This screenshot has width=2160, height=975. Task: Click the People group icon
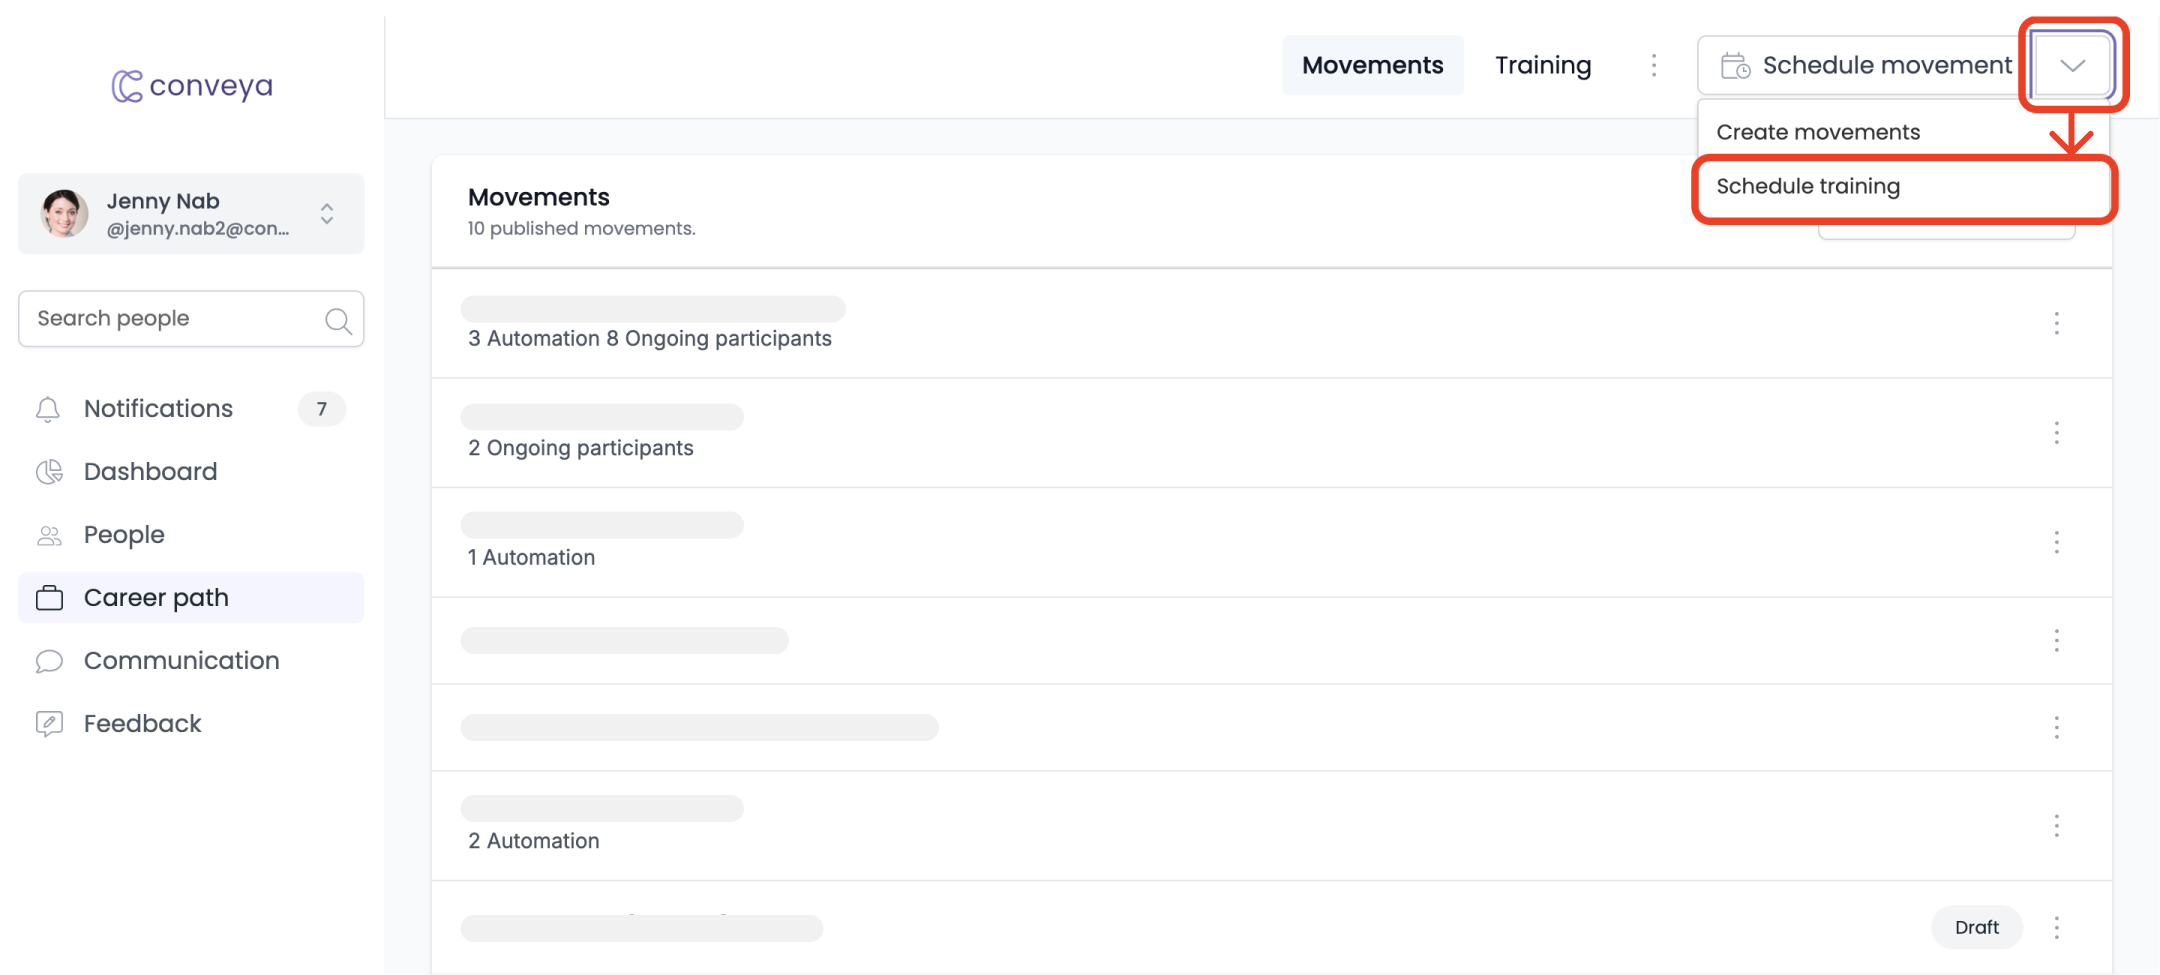49,535
